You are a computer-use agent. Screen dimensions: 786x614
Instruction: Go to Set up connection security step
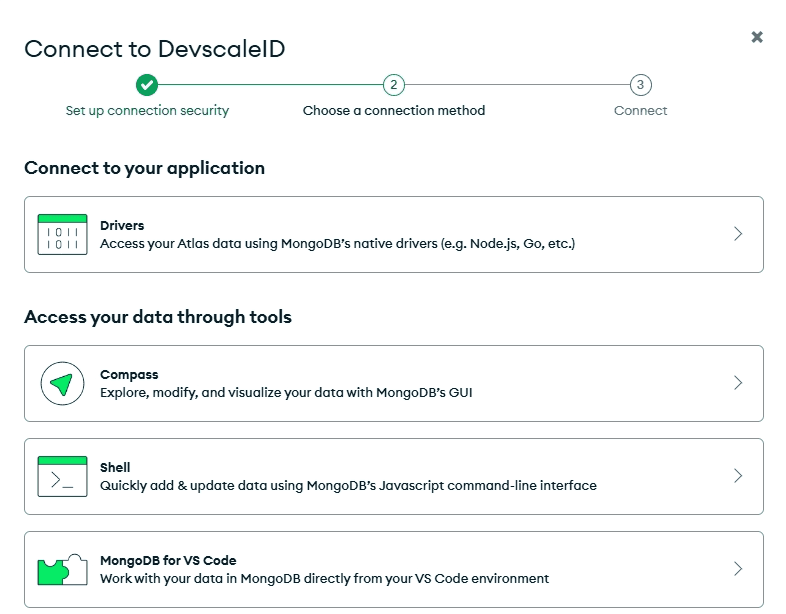tap(147, 111)
